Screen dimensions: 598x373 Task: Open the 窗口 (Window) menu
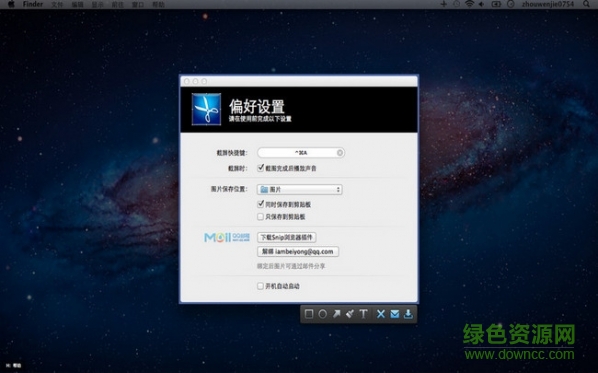(x=138, y=5)
